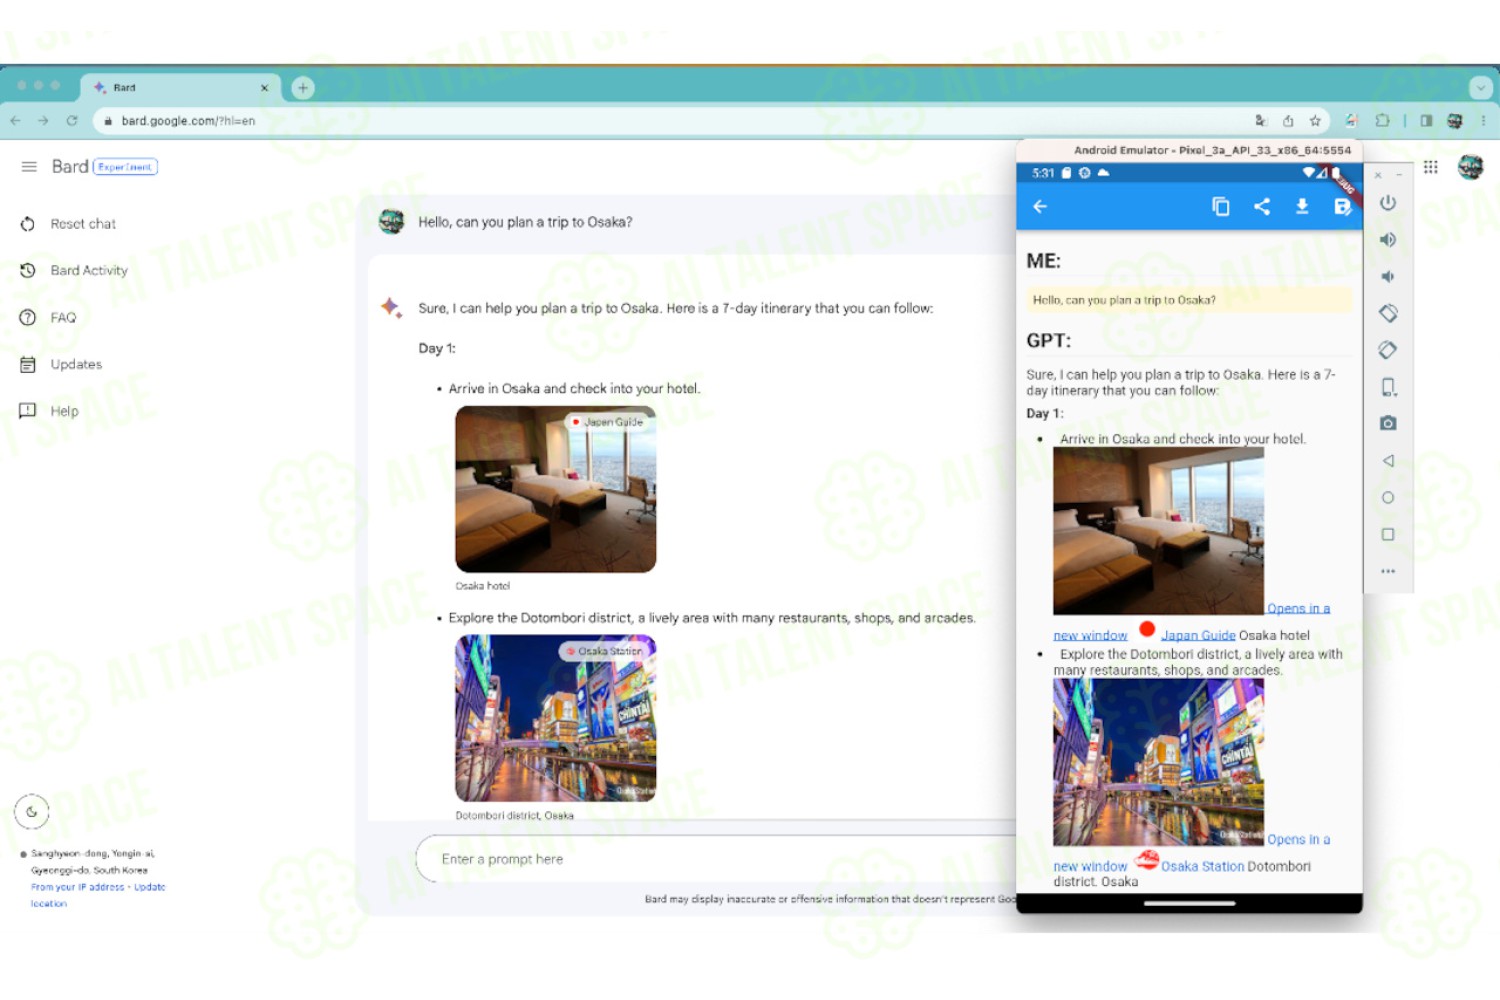The width and height of the screenshot is (1500, 1000).
Task: Toggle dark theme with the moon button
Action: [x=32, y=812]
